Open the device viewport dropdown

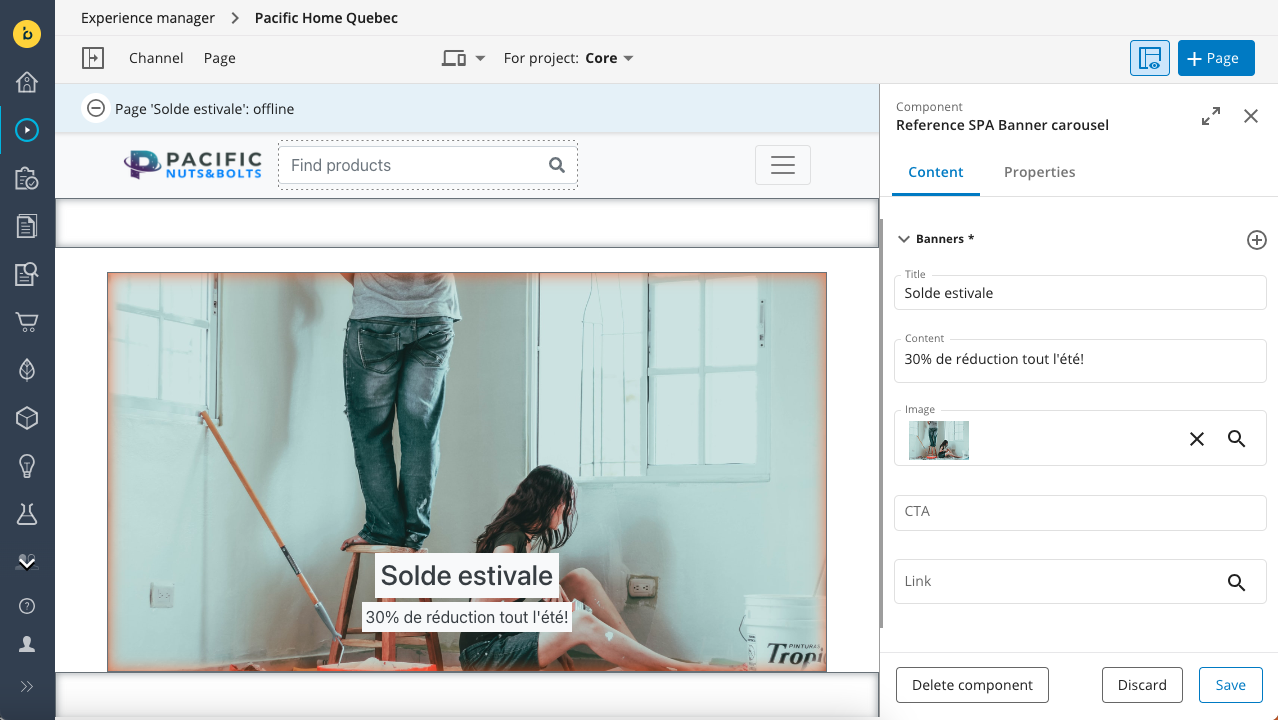pos(464,58)
